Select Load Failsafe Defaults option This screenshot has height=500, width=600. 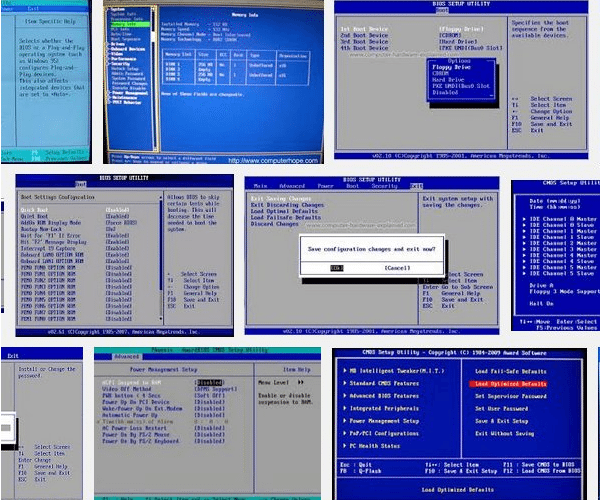tap(286, 217)
